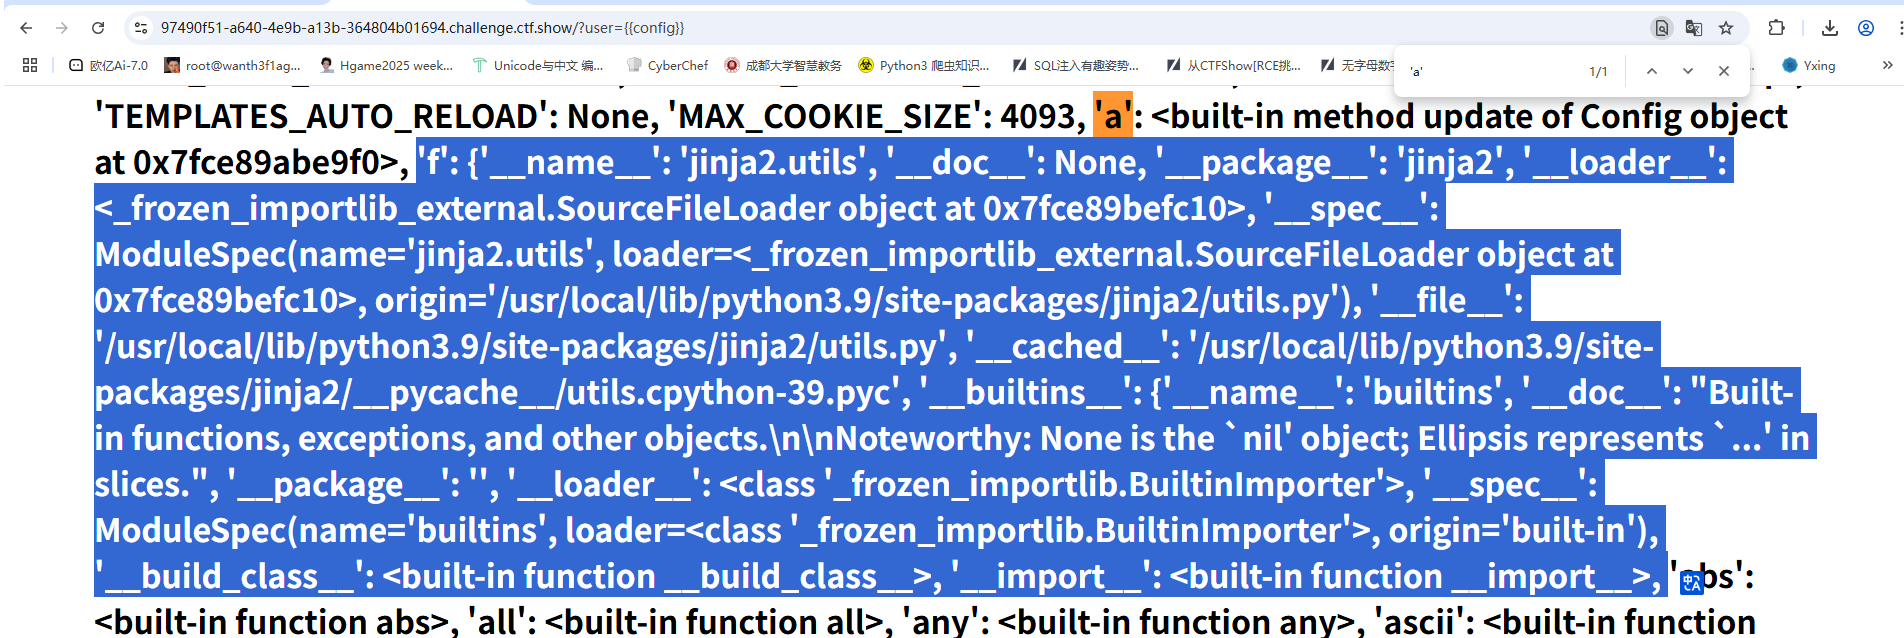The width and height of the screenshot is (1904, 638).
Task: Open the translate page icon
Action: coord(1693,28)
